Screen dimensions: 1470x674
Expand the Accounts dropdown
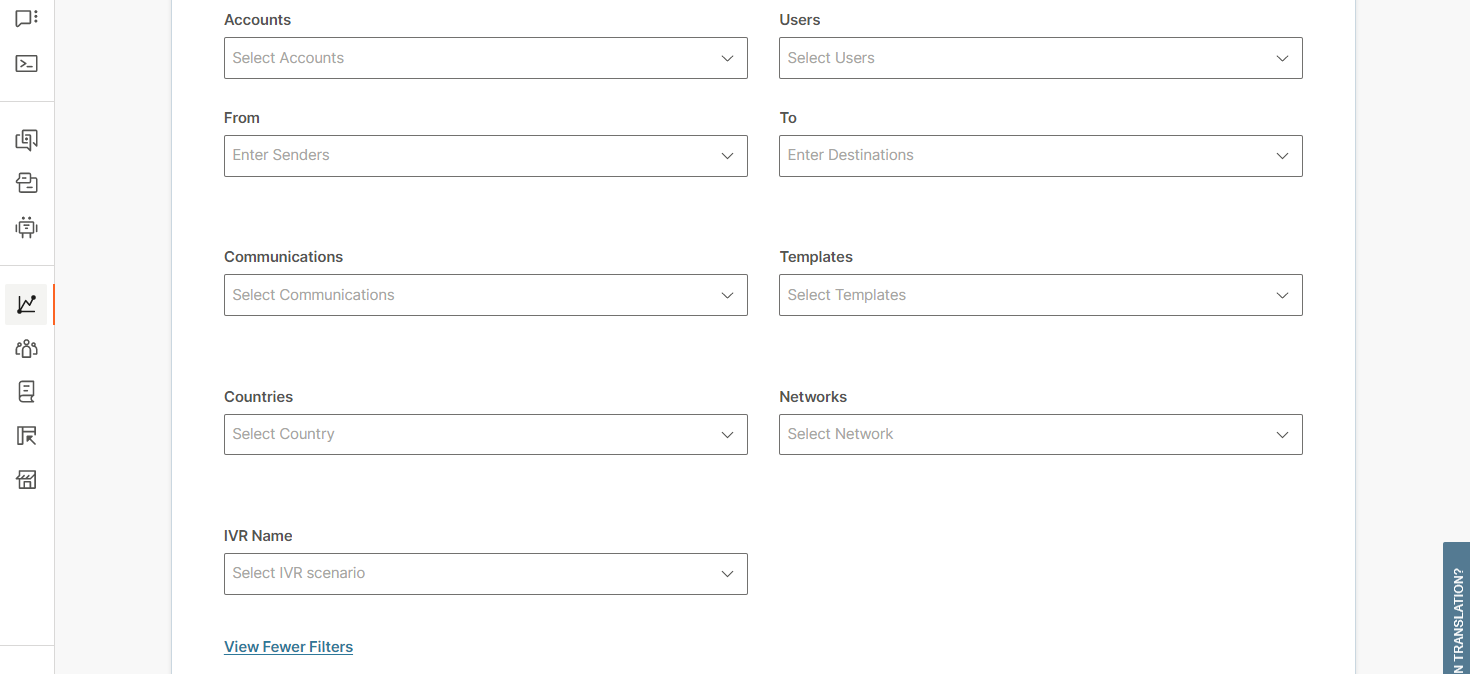[x=485, y=58]
